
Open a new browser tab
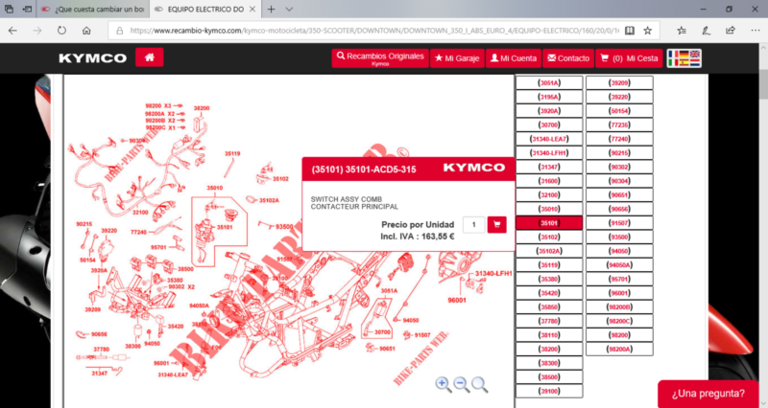[x=270, y=9]
